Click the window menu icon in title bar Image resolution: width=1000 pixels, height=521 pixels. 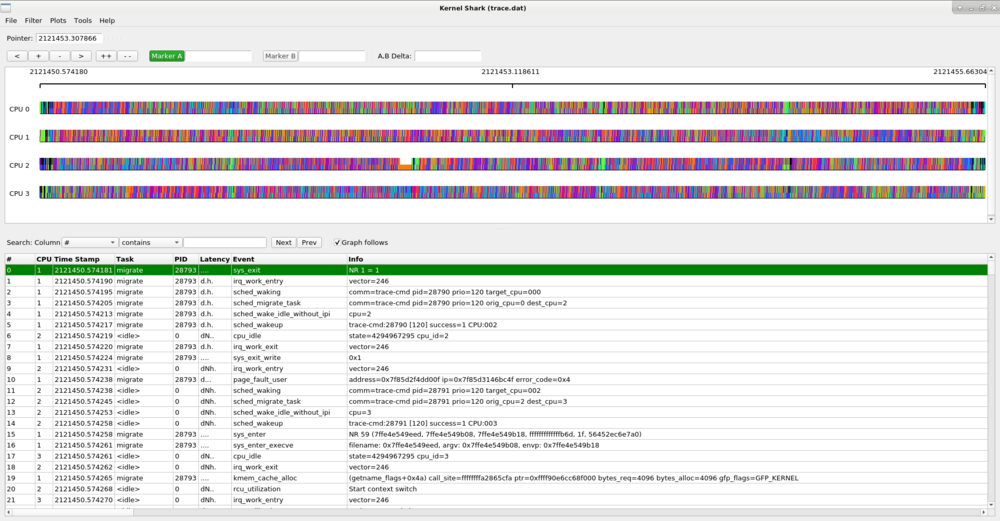pos(6,7)
